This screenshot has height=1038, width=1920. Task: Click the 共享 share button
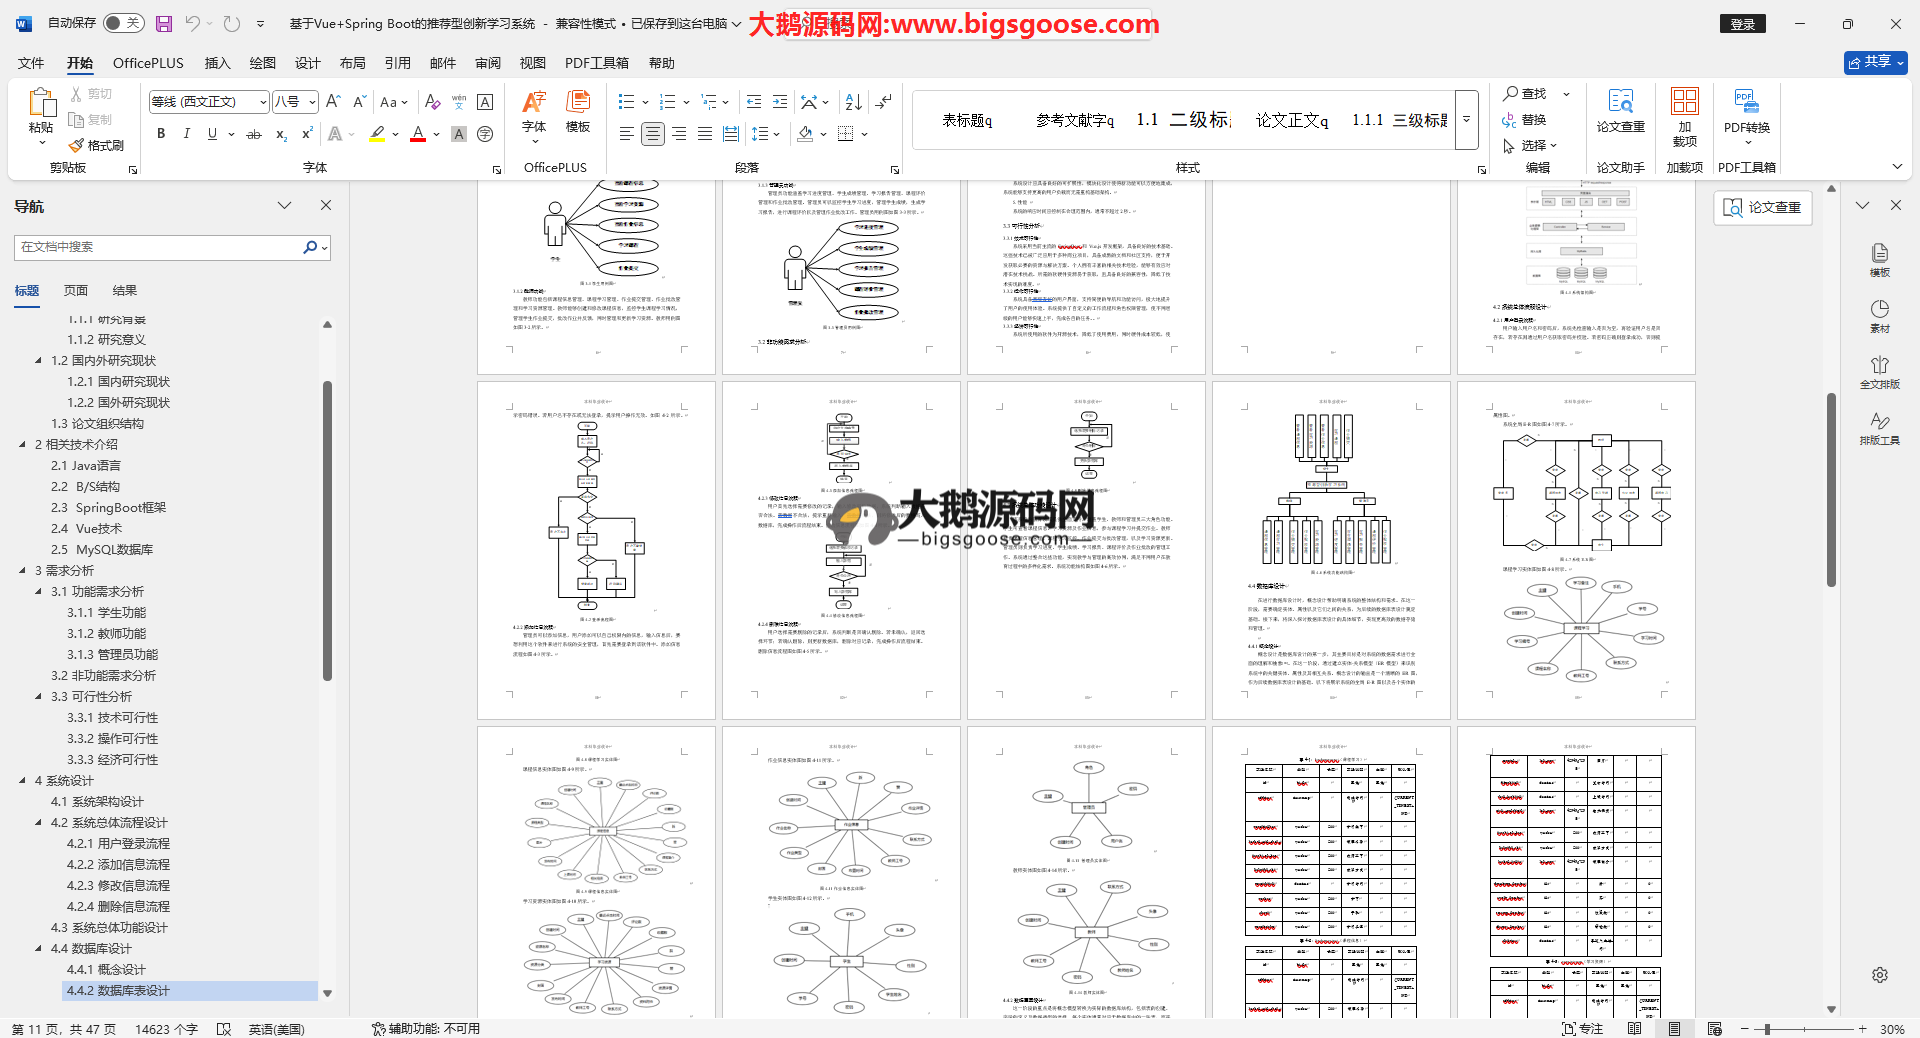[1875, 62]
